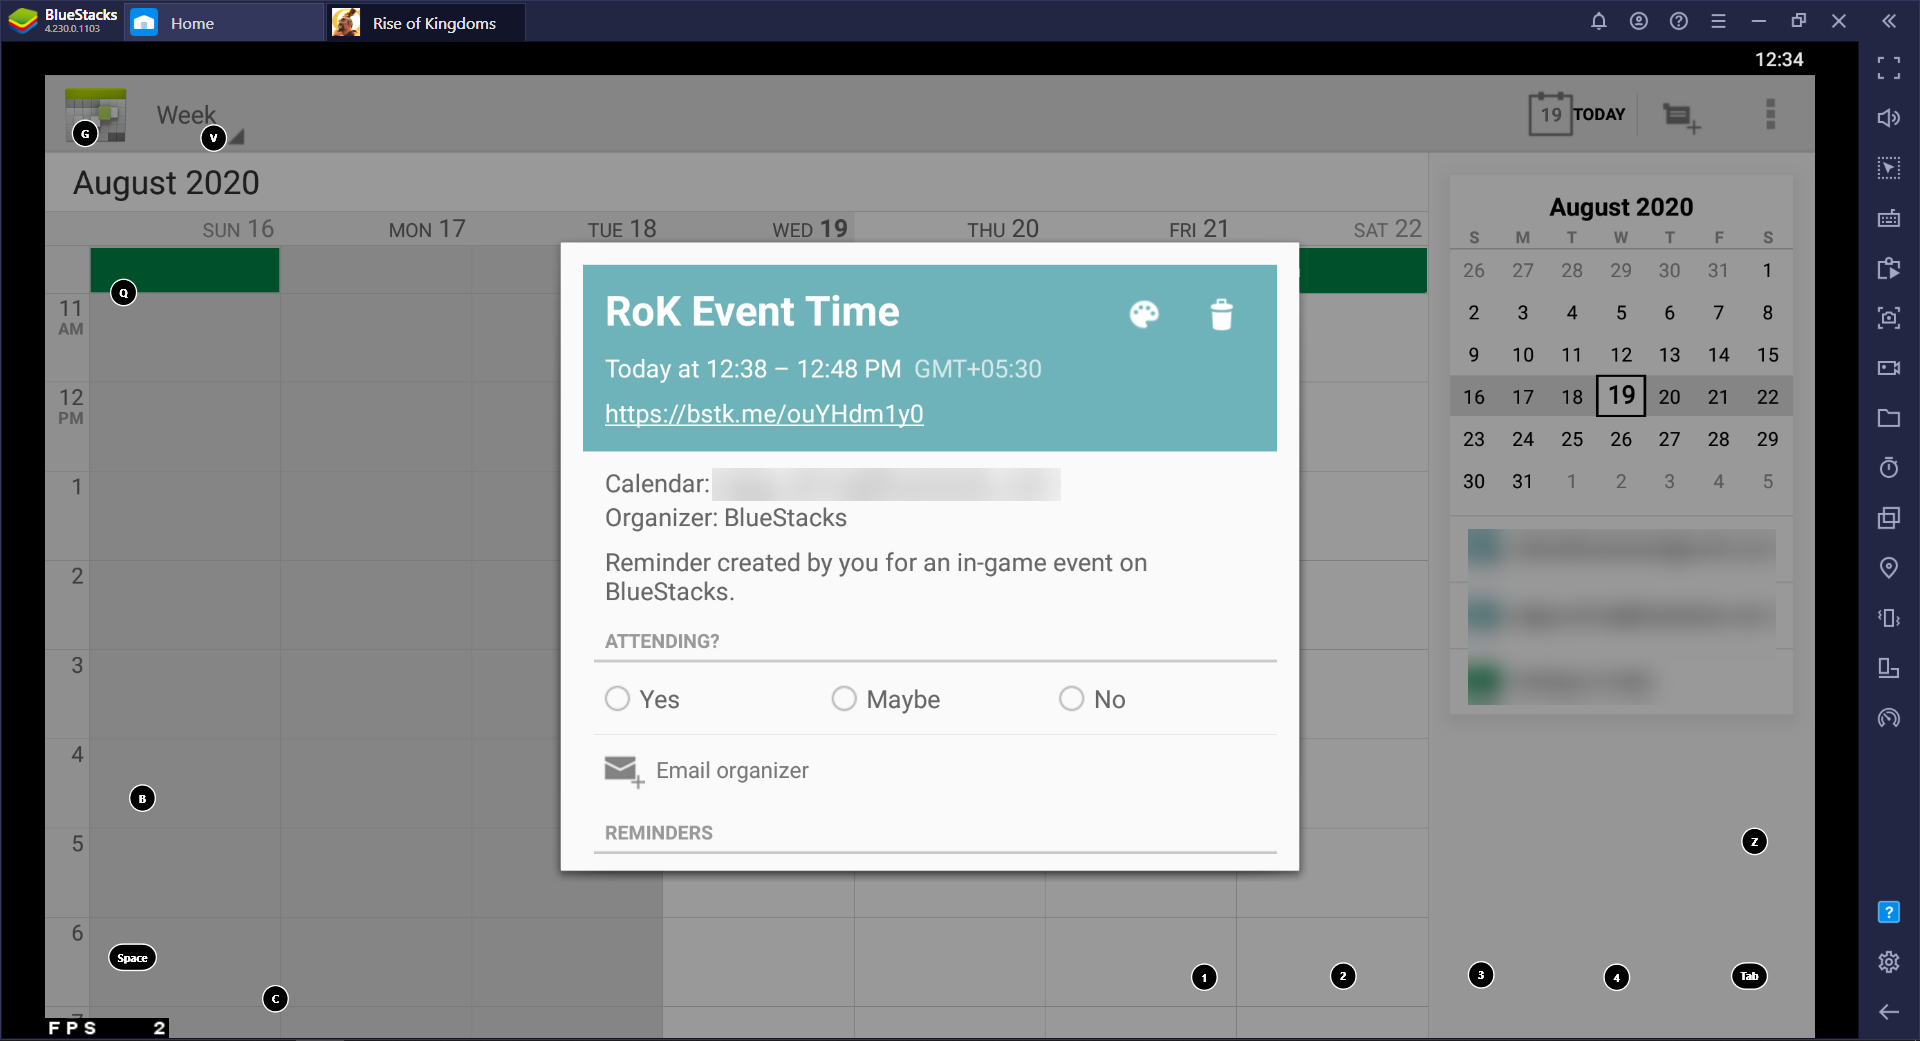
Task: Switch to the Home tab
Action: [222, 22]
